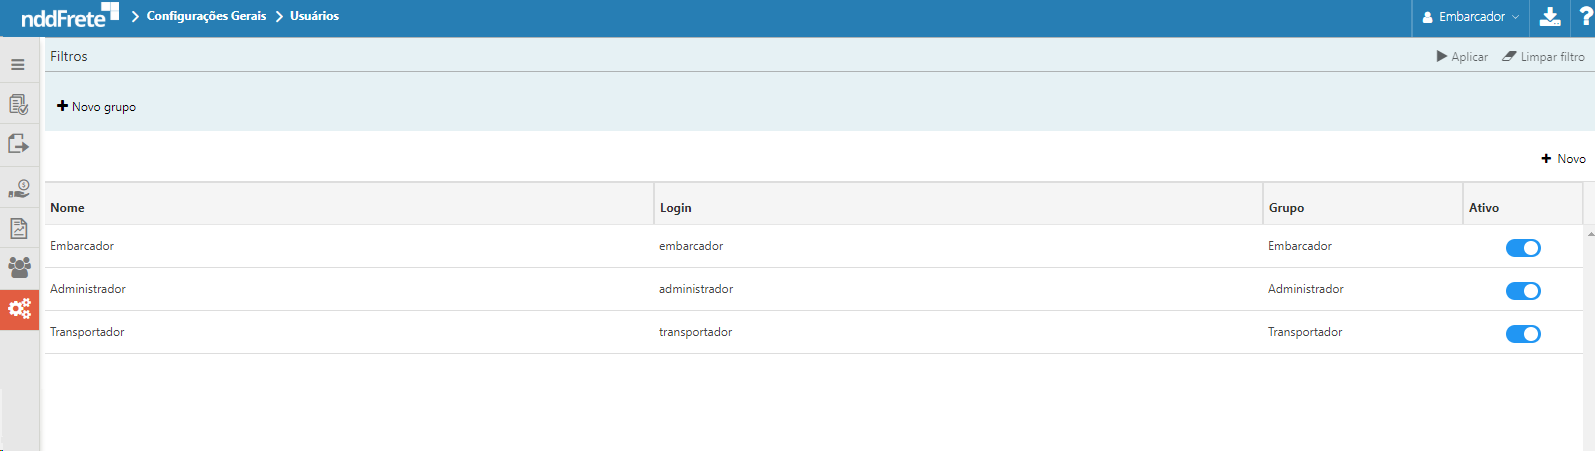Viewport: 1595px width, 451px height.
Task: Open the report chart sidebar icon
Action: [x=18, y=229]
